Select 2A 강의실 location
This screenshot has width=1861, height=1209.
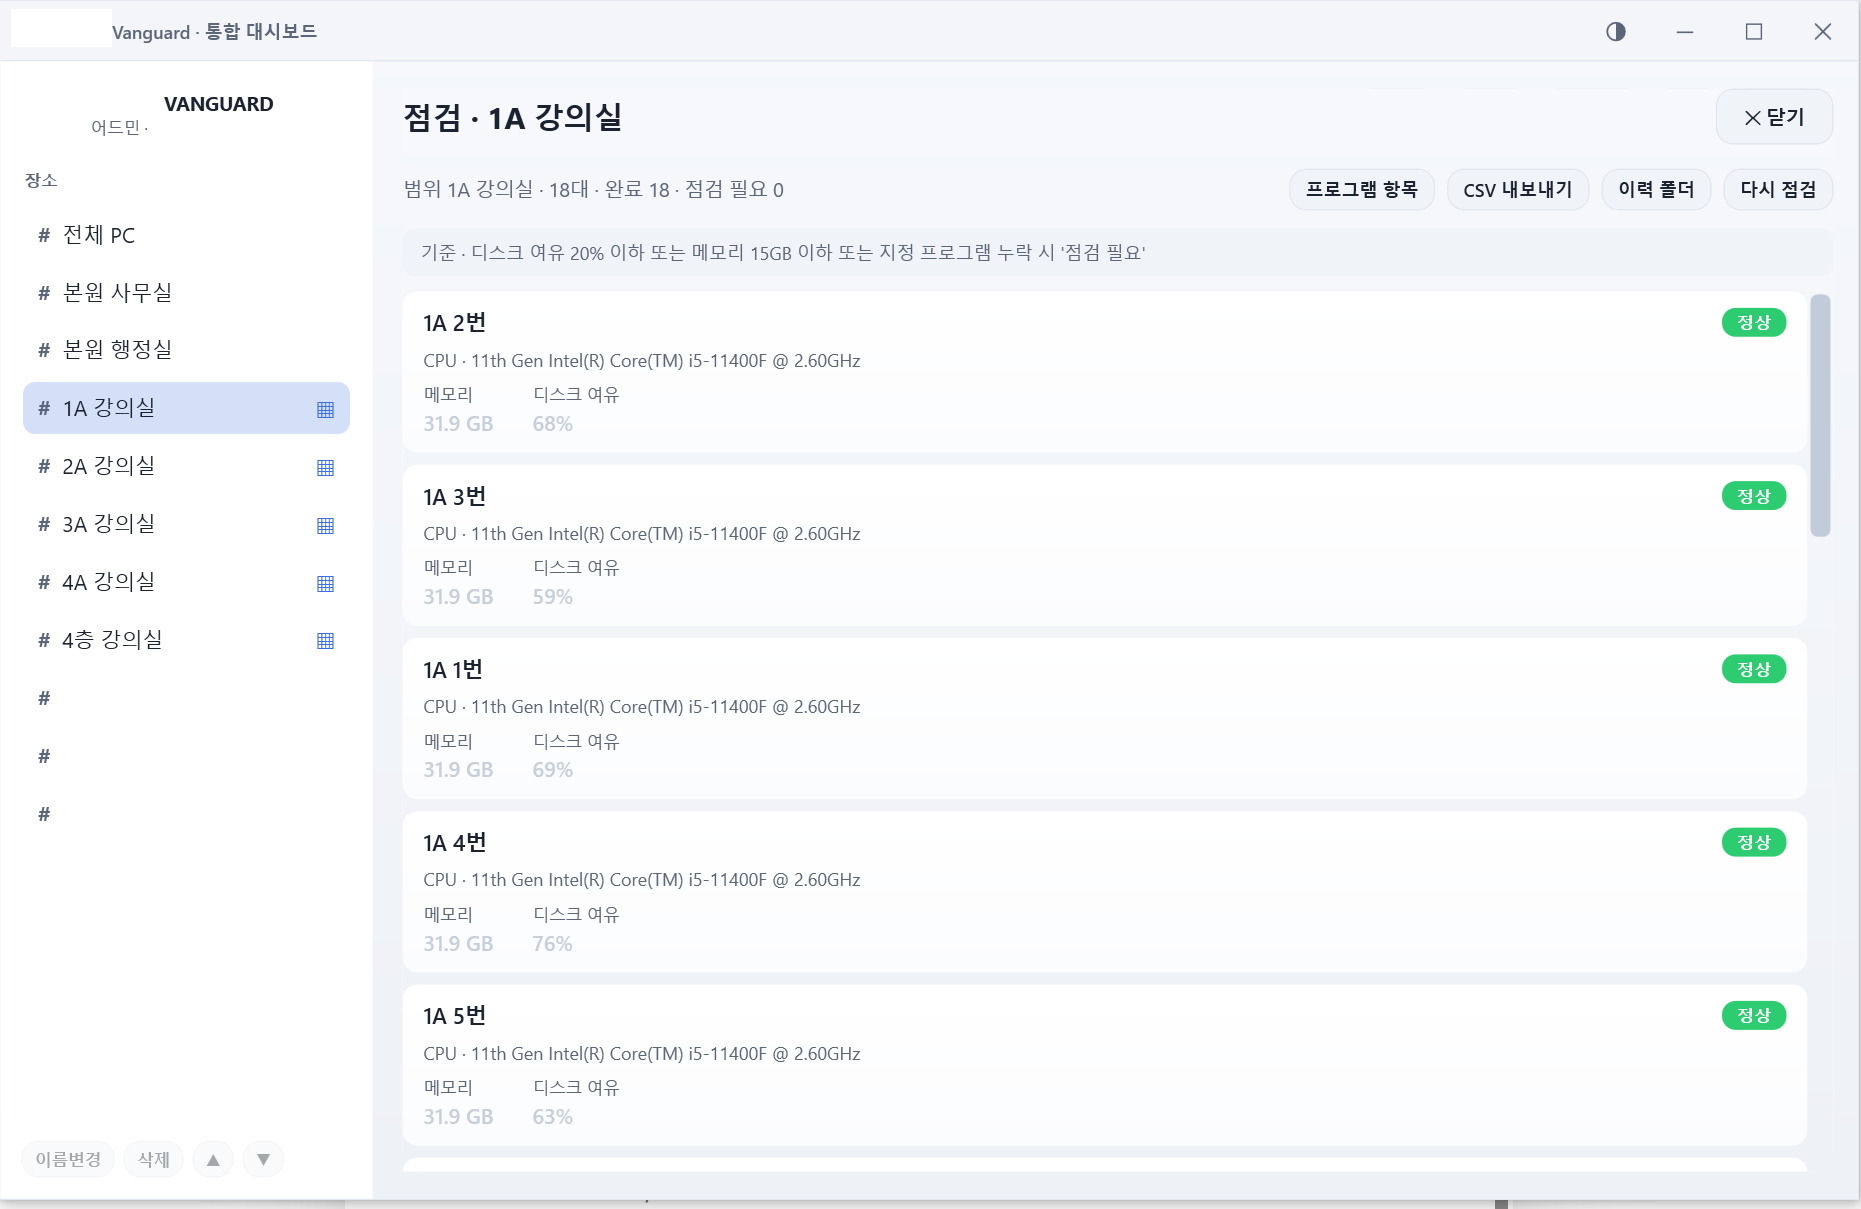[x=186, y=466]
